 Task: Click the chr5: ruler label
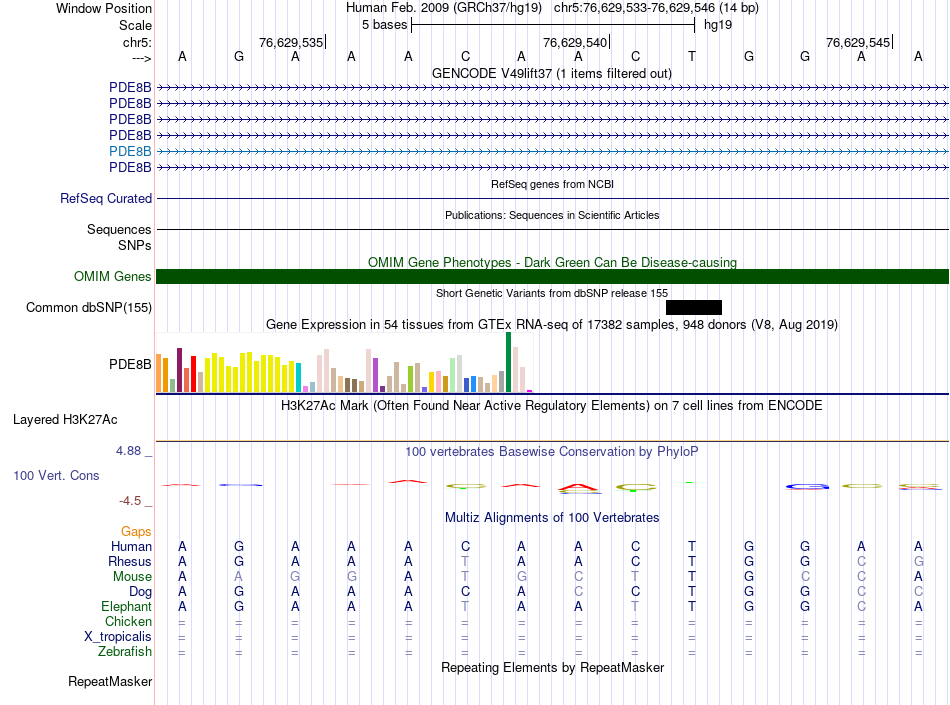click(x=137, y=42)
